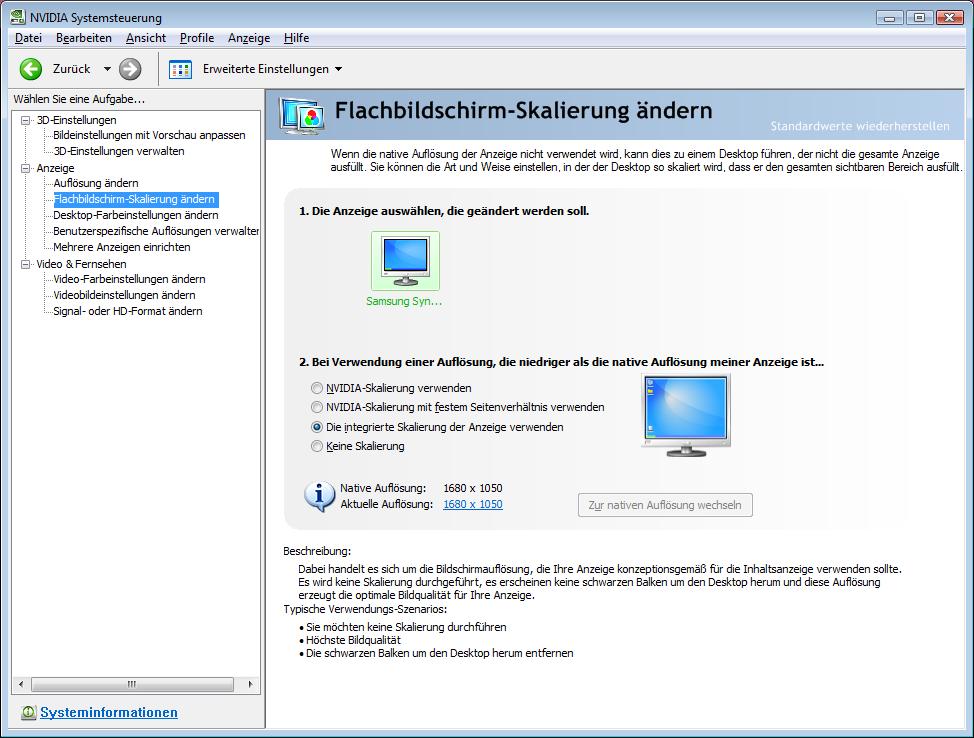This screenshot has height=738, width=974.
Task: Click the Systeminformationen icon
Action: 28,713
